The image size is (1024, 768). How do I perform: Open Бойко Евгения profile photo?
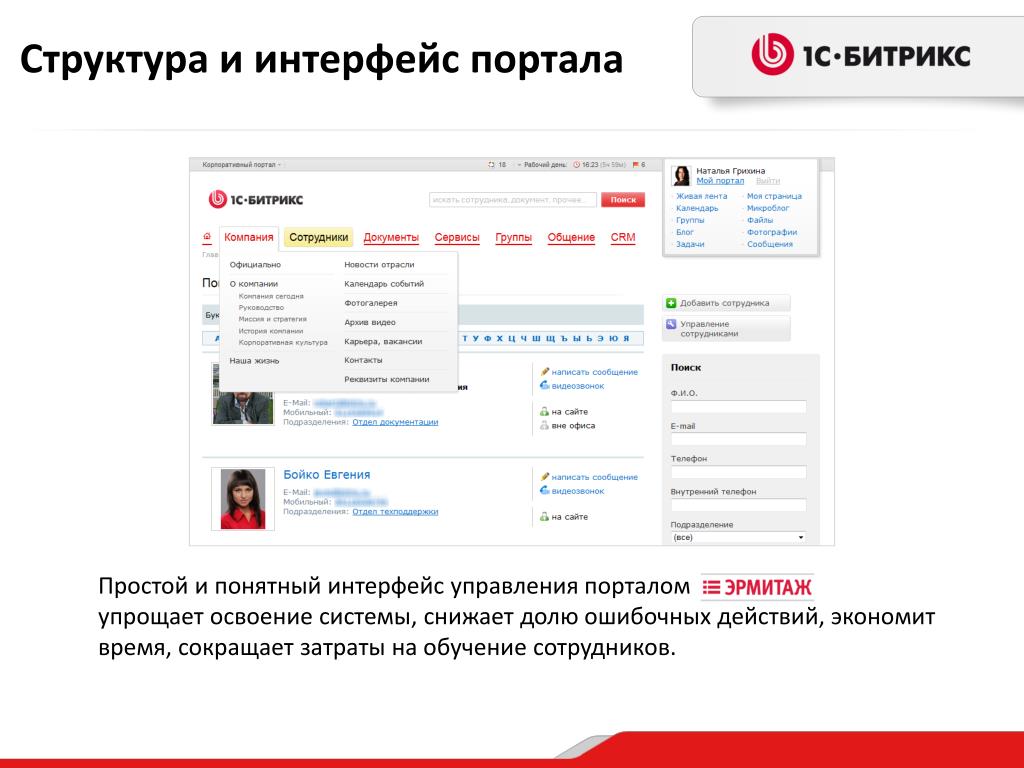[x=243, y=498]
